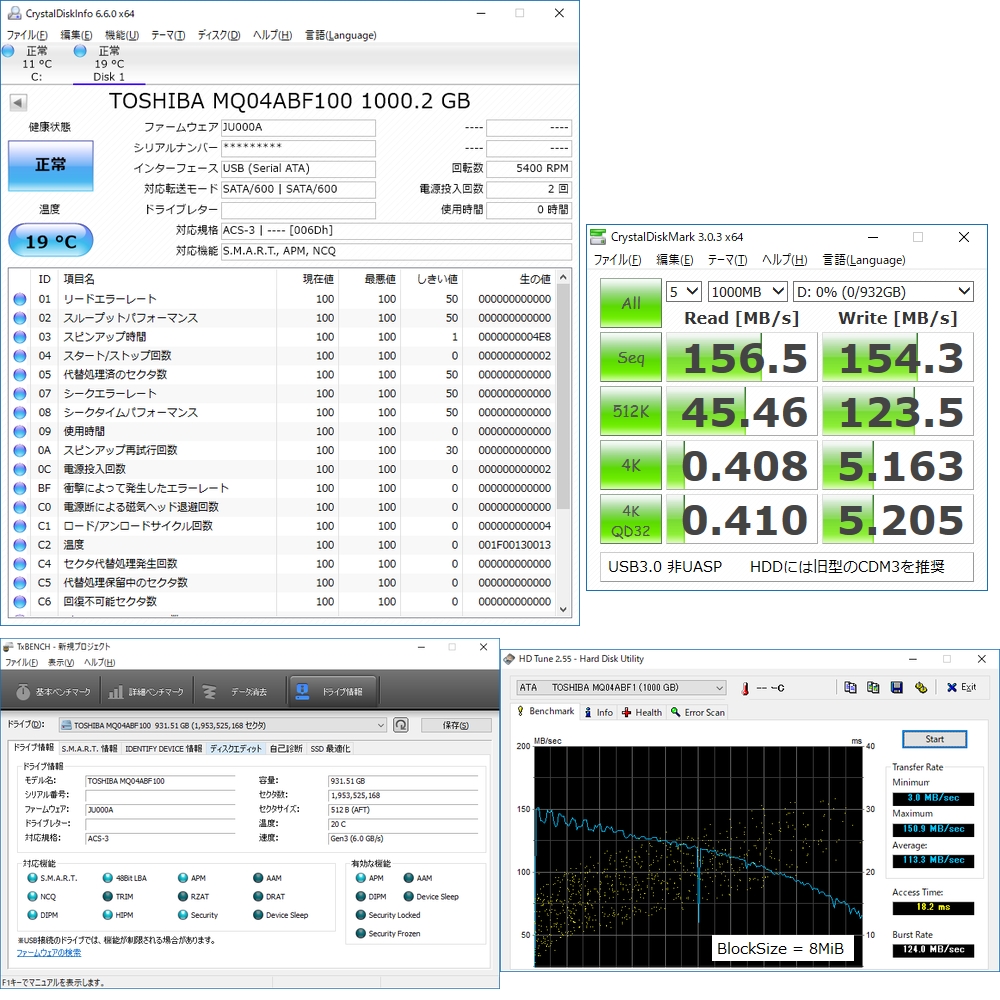Switch to TxBENCH SSD 最適化 tab

330,749
